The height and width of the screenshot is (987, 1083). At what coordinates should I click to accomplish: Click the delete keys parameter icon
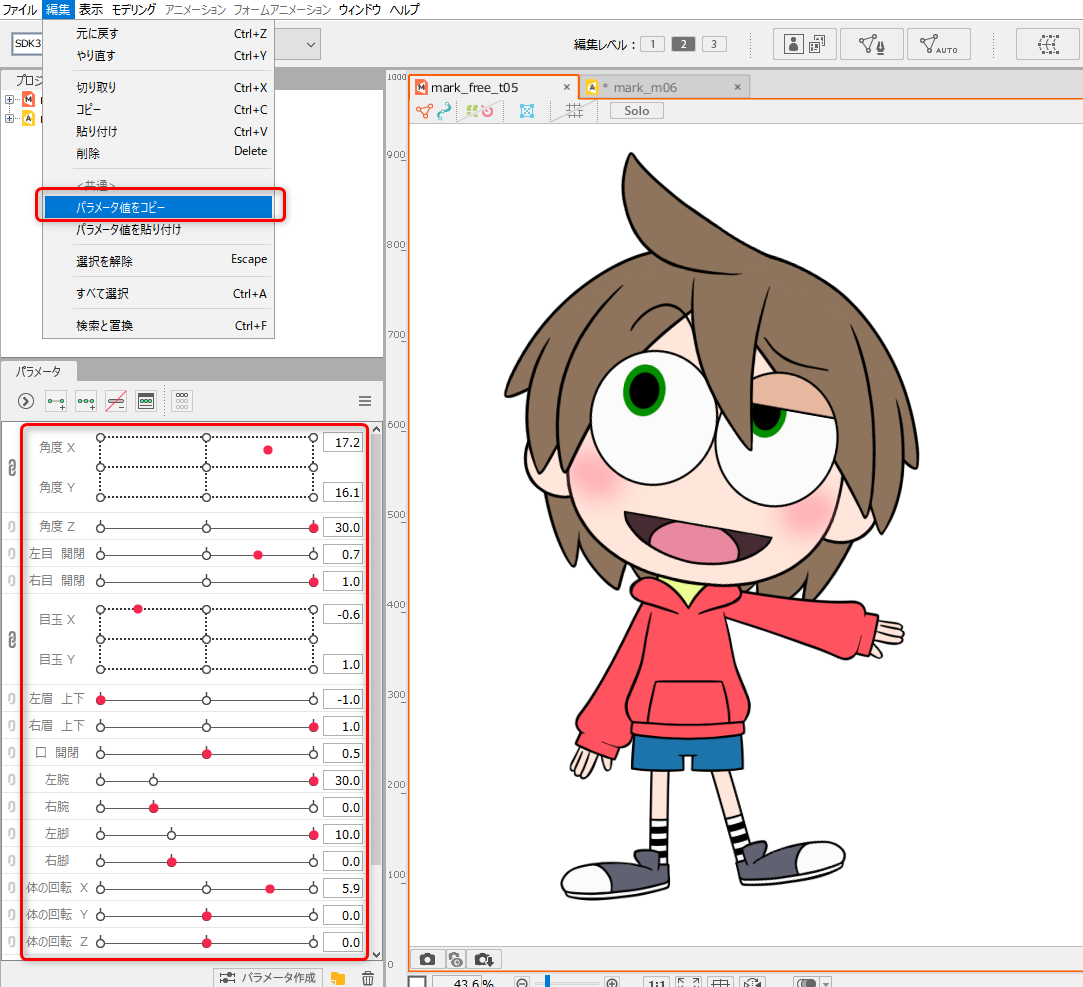pos(116,401)
